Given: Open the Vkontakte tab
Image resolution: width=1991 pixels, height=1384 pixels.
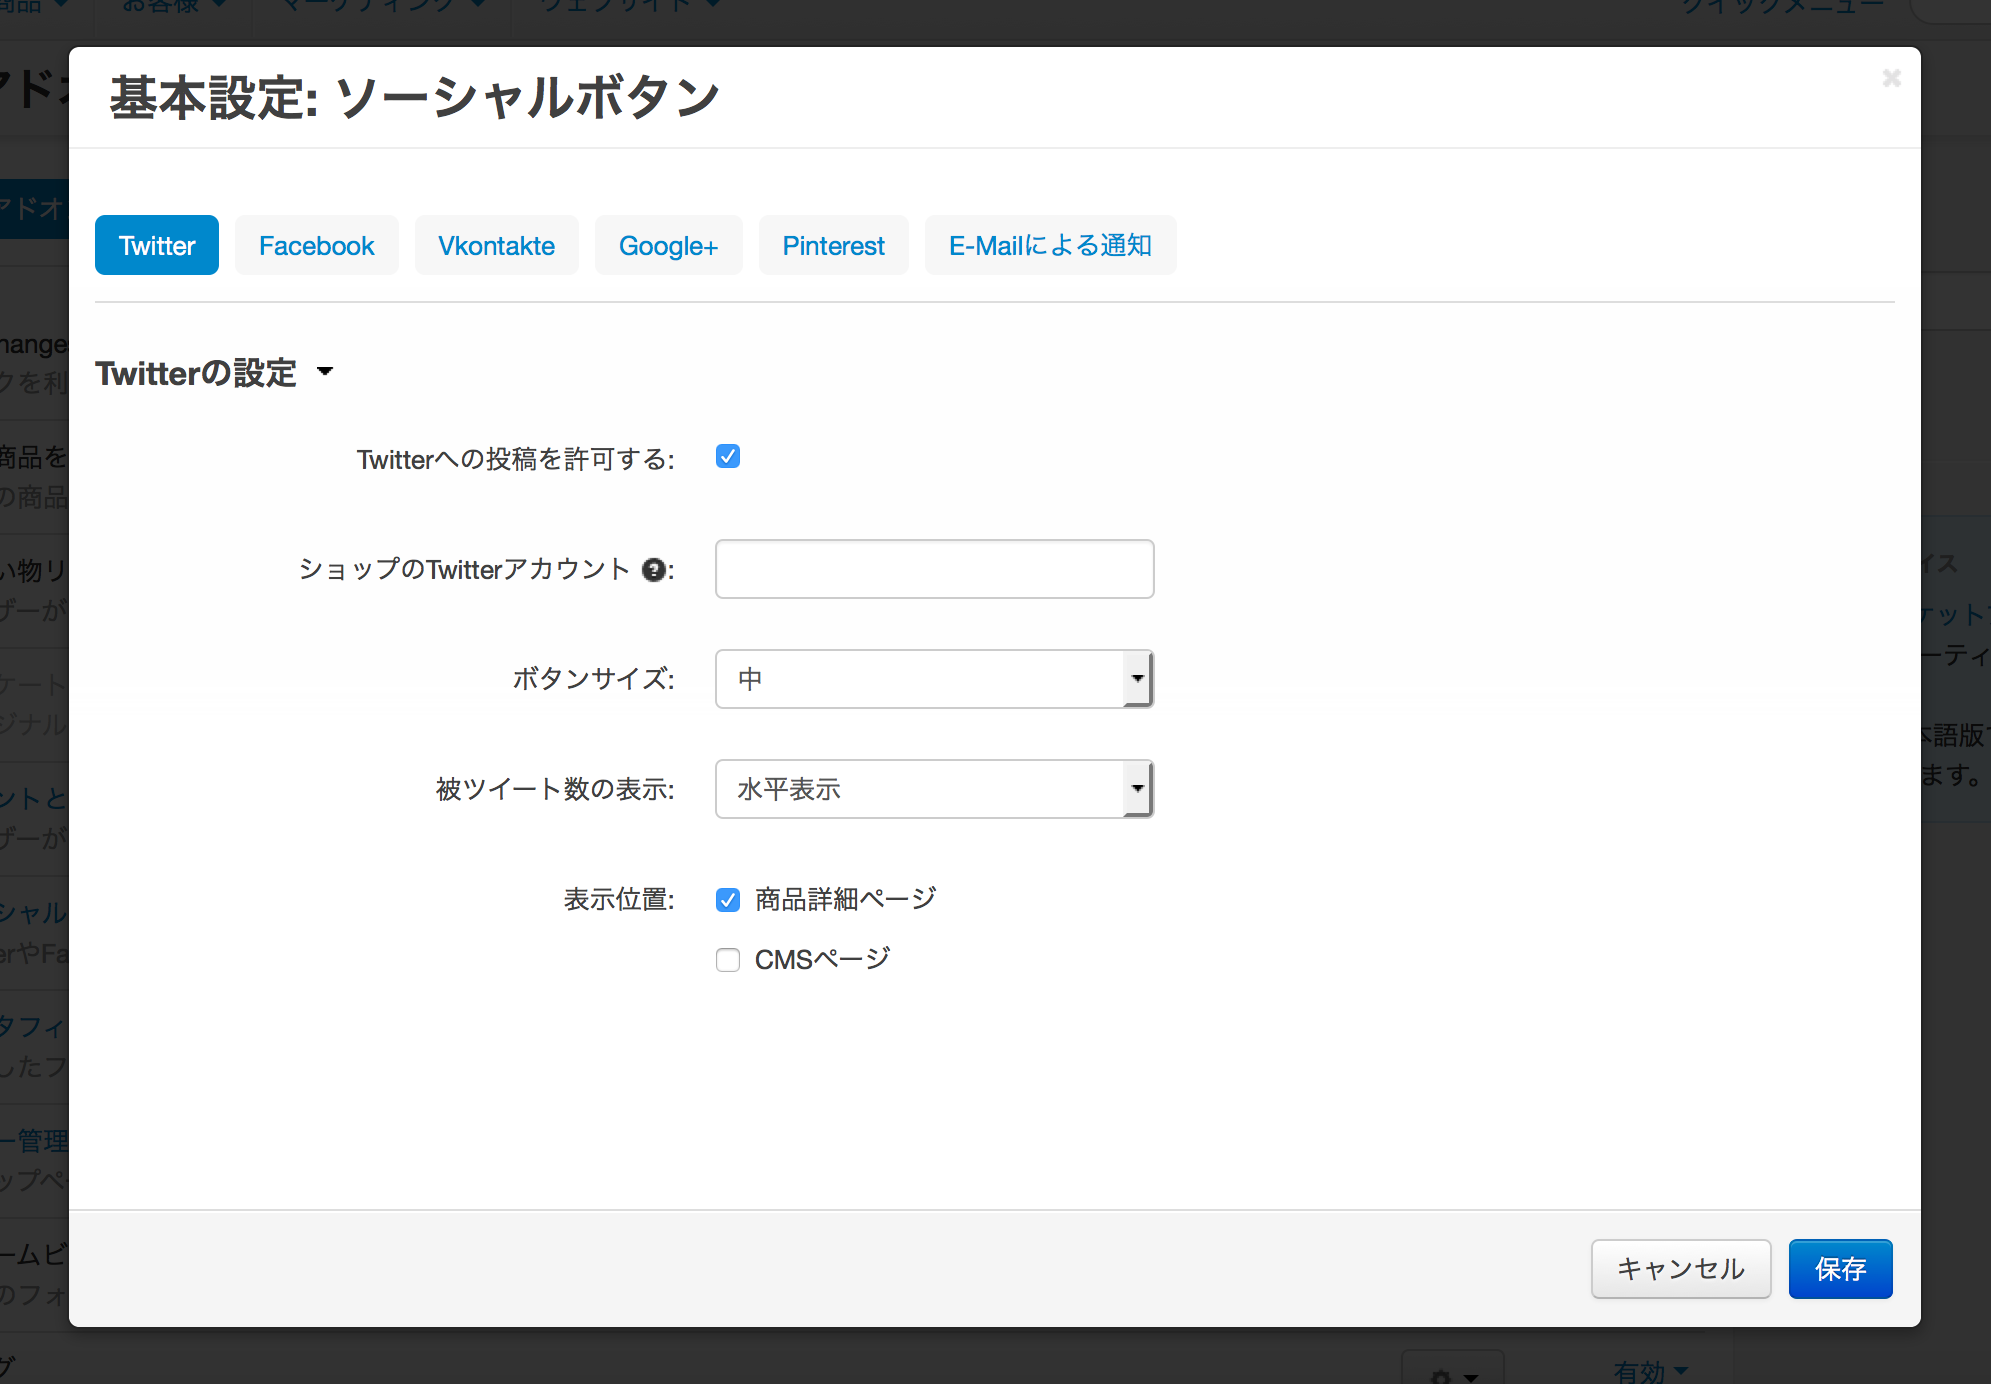Looking at the screenshot, I should click(496, 245).
